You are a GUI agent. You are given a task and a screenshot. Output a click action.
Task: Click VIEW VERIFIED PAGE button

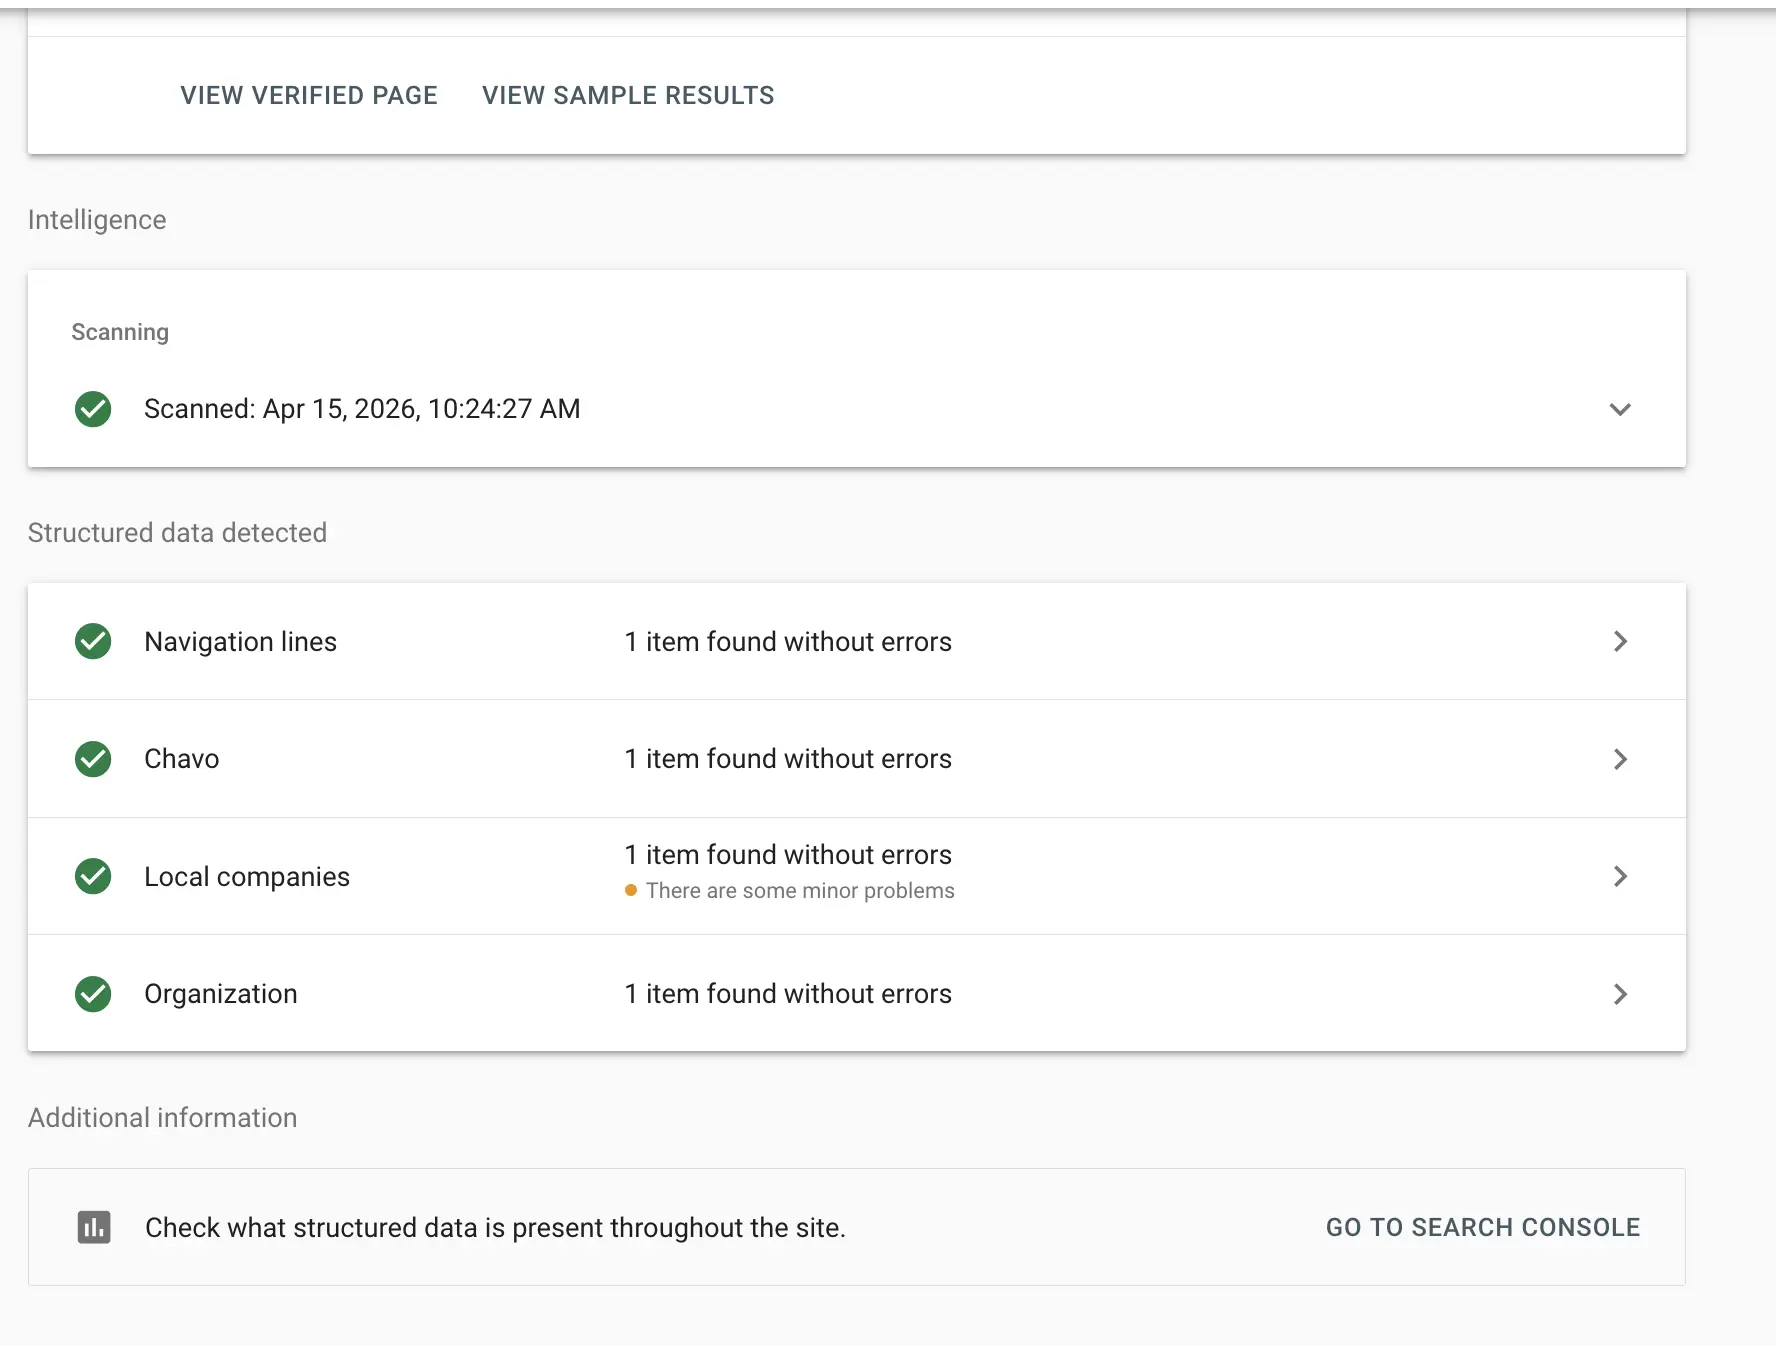[x=309, y=95]
